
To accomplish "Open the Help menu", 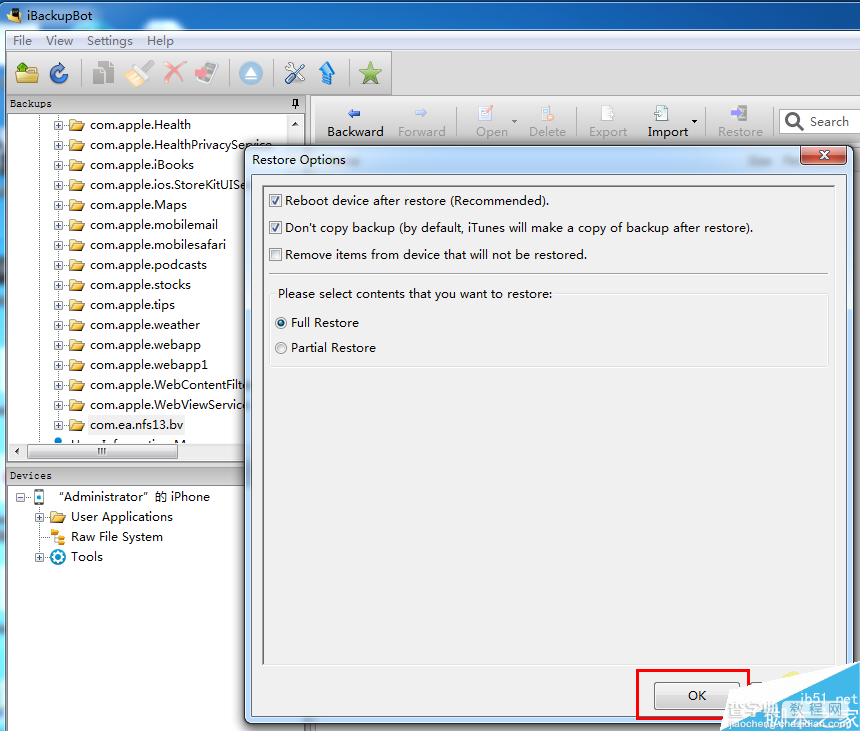I will (x=160, y=41).
